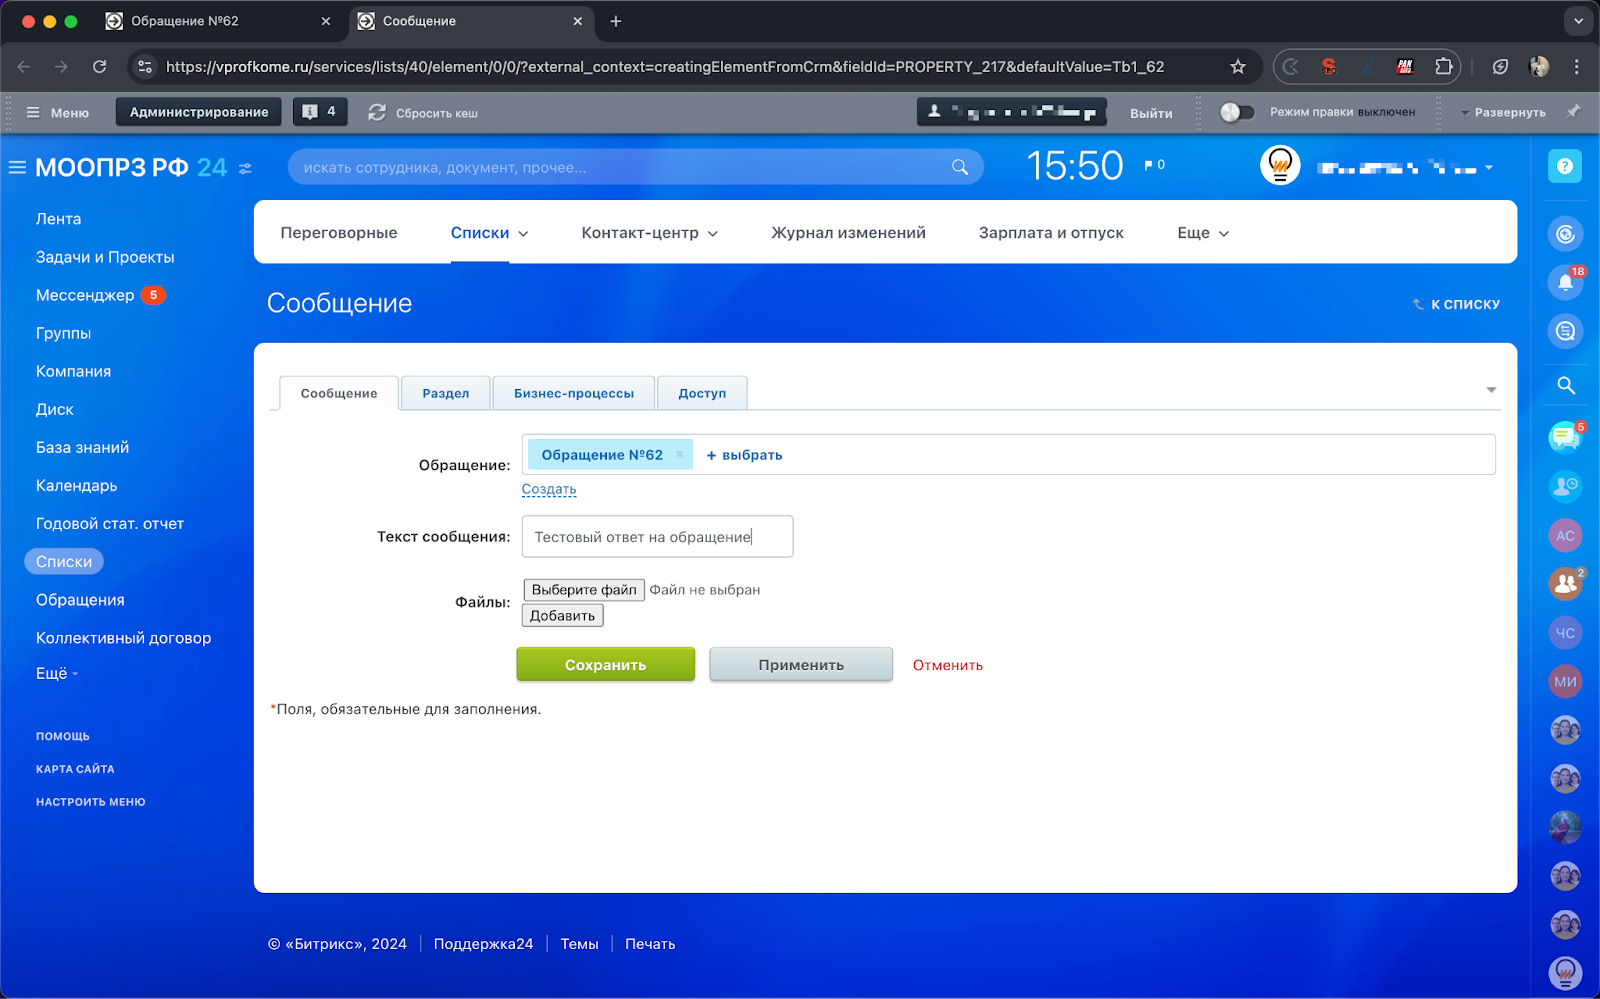Click the search magnifier icon in the right sidebar
The width and height of the screenshot is (1600, 999).
(1565, 385)
